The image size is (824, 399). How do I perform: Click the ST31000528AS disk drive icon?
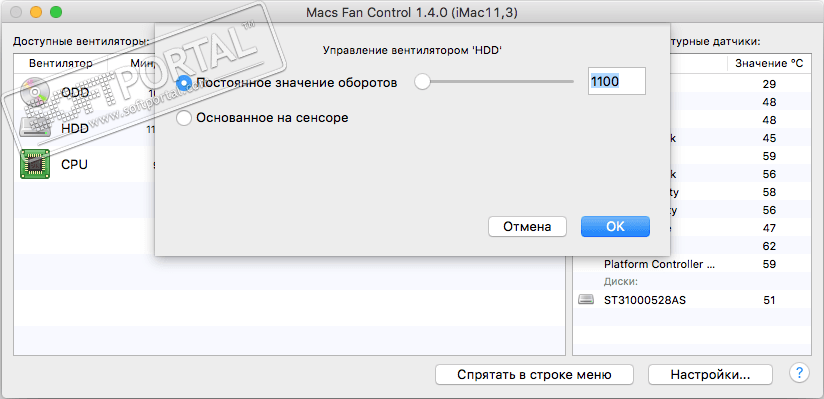tap(585, 300)
